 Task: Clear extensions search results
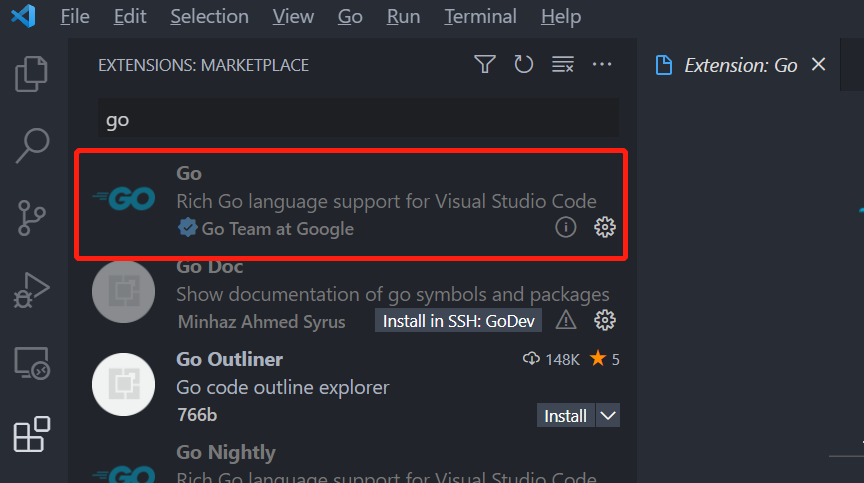(x=563, y=64)
